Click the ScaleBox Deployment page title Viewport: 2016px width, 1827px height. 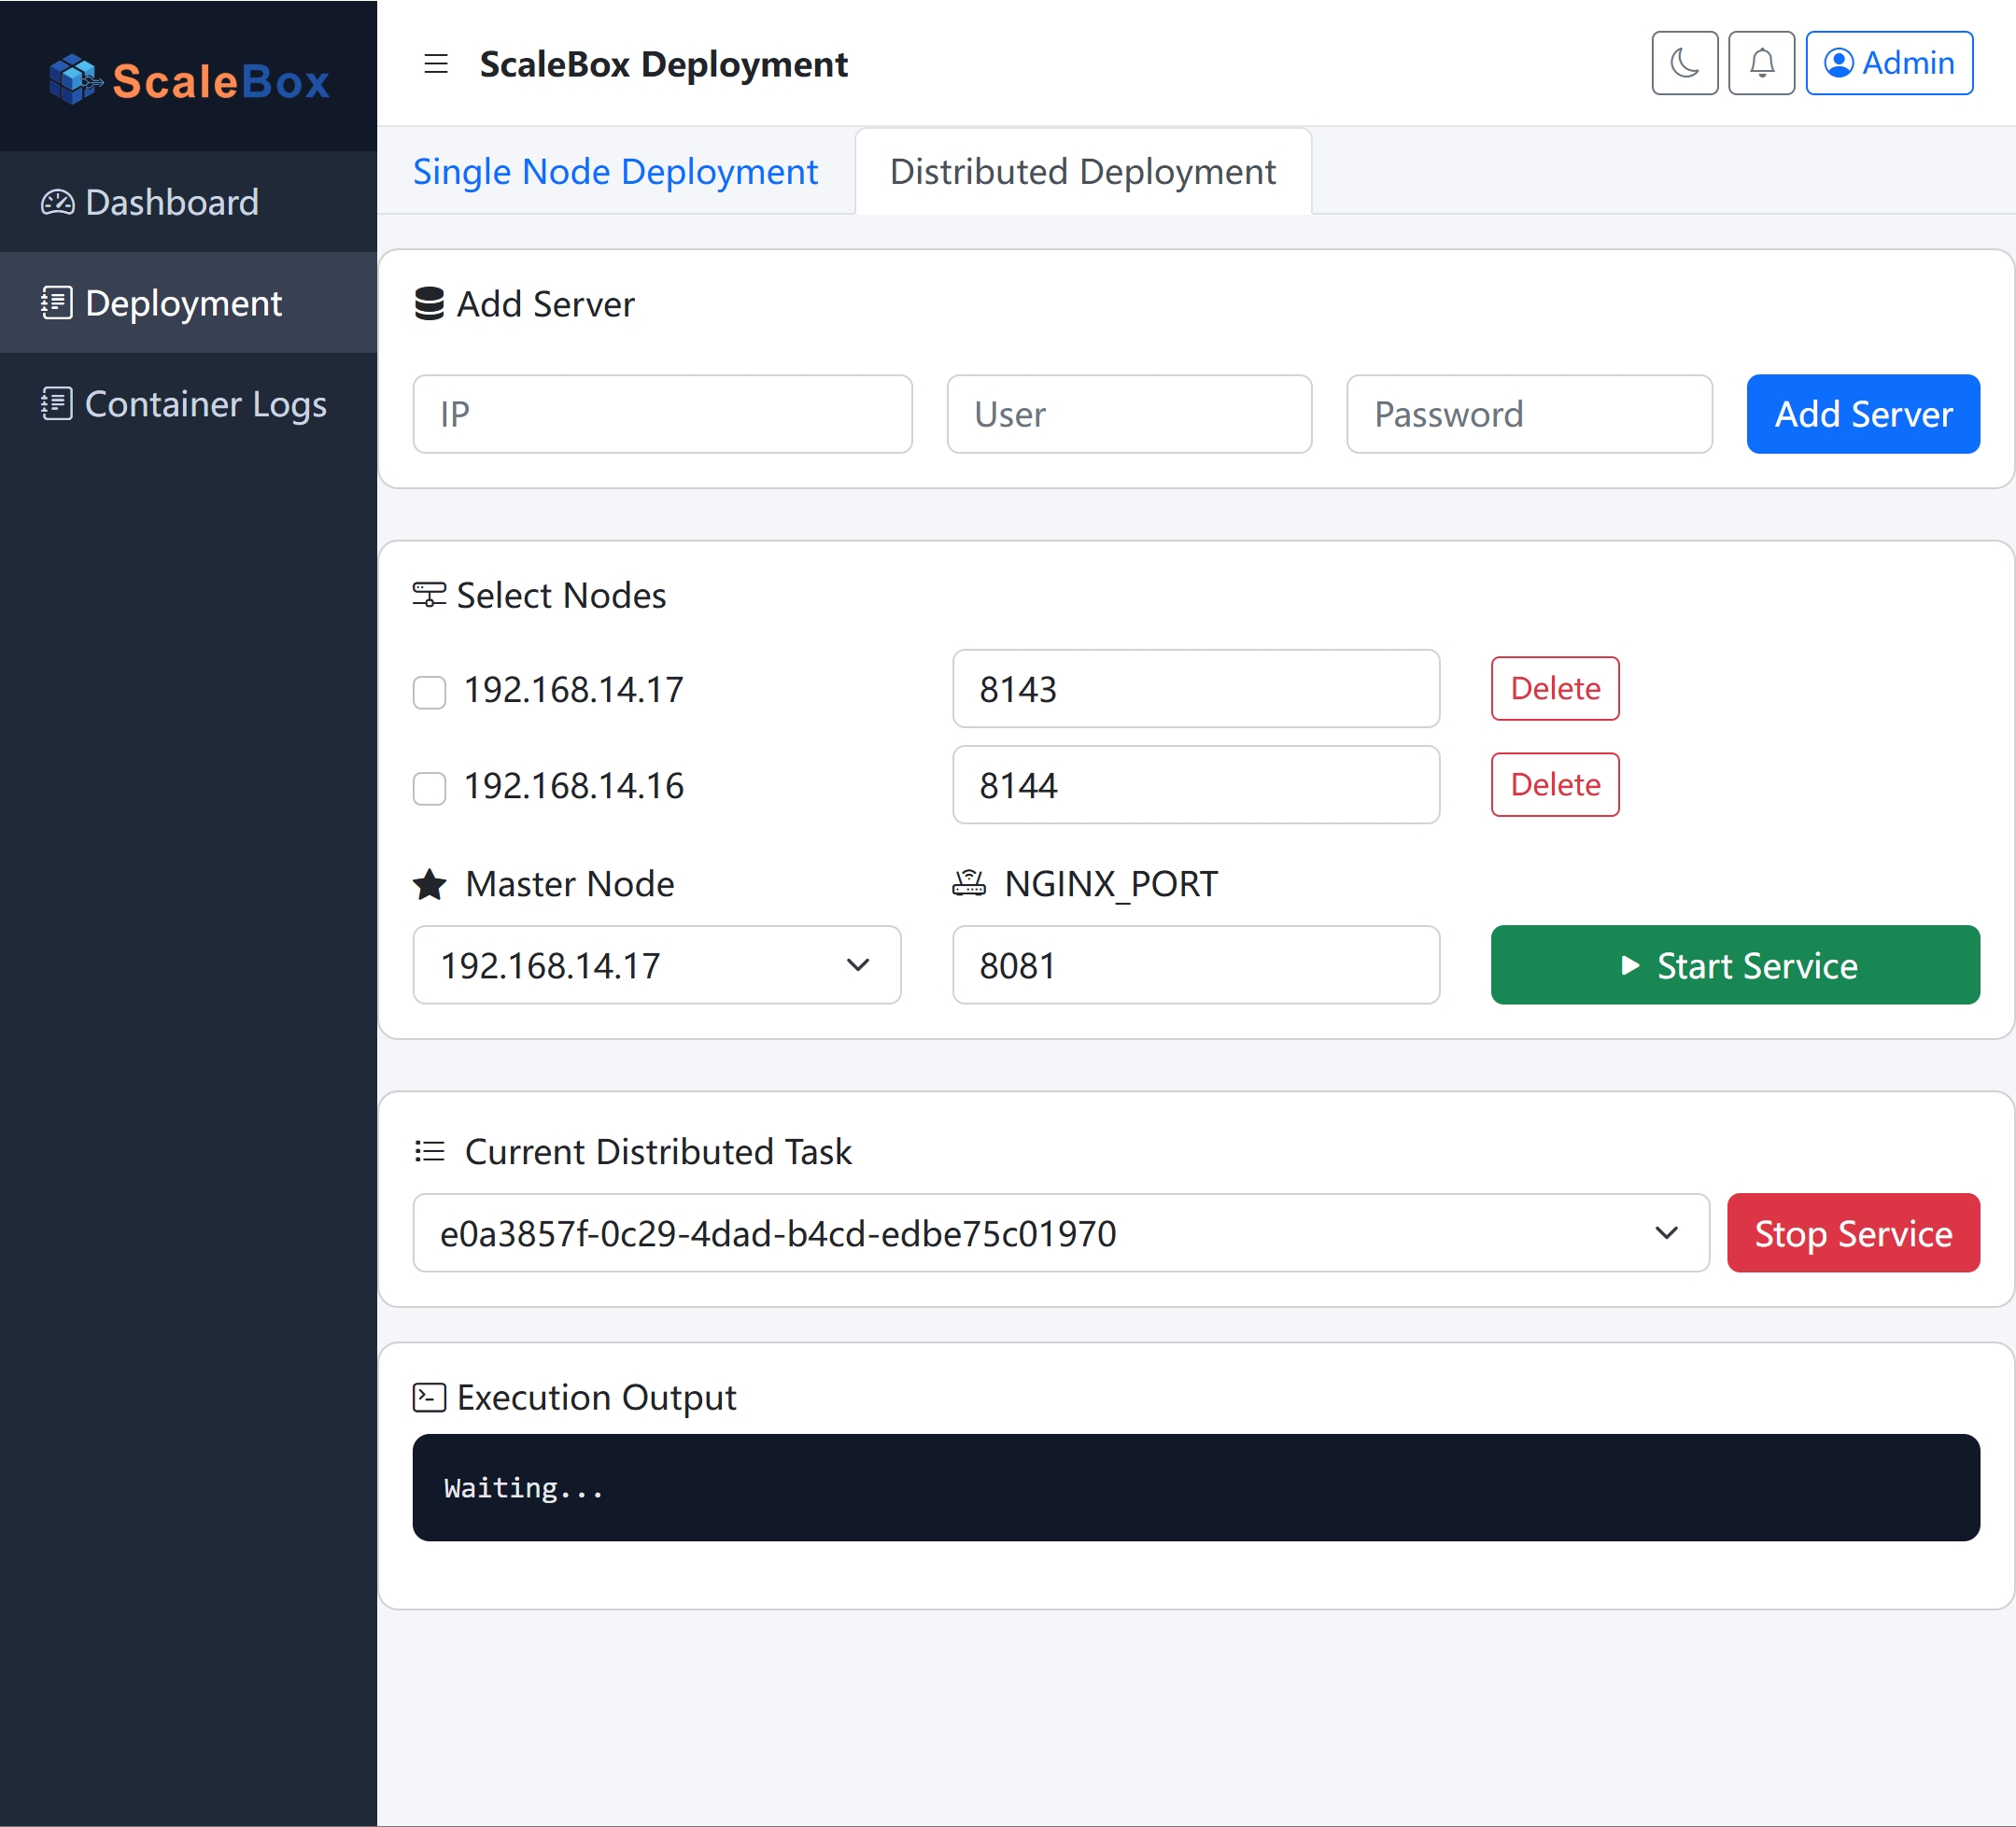[663, 64]
